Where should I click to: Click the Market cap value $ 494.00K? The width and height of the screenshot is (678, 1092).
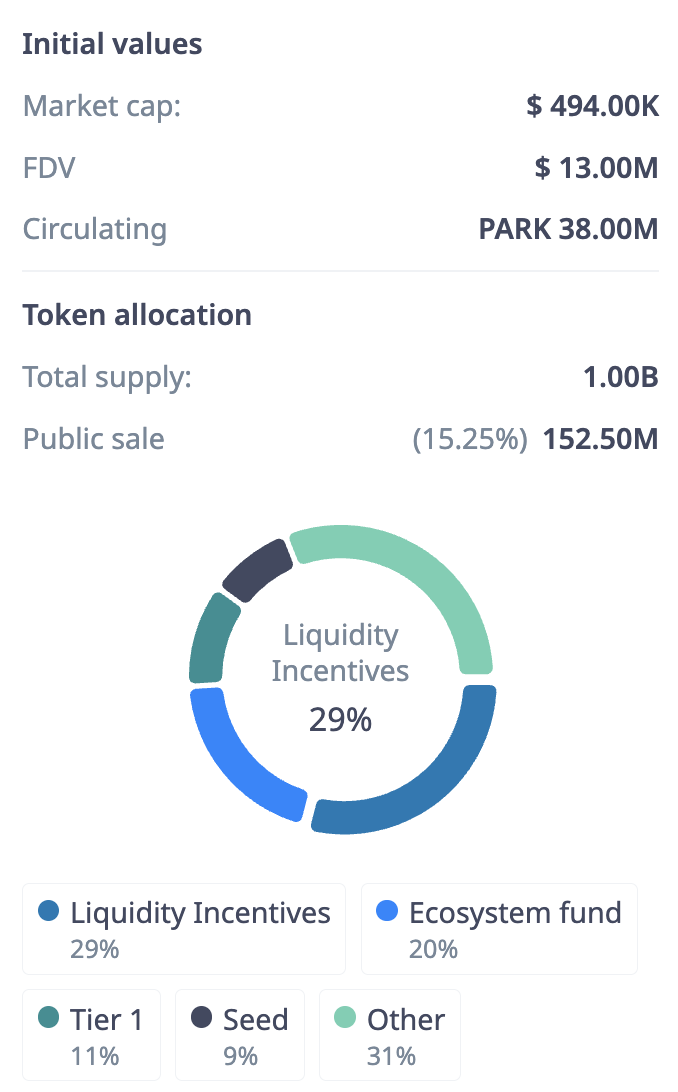pos(592,106)
